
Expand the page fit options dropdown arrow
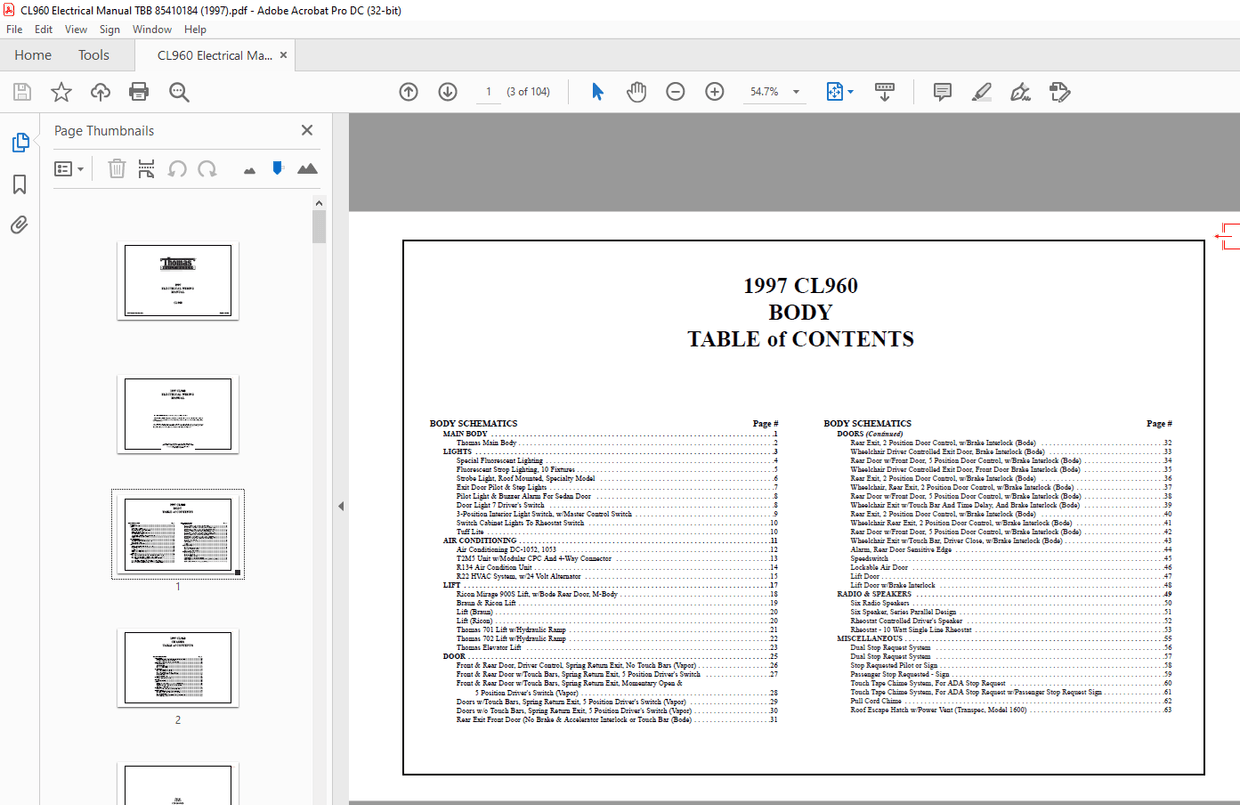(x=851, y=91)
